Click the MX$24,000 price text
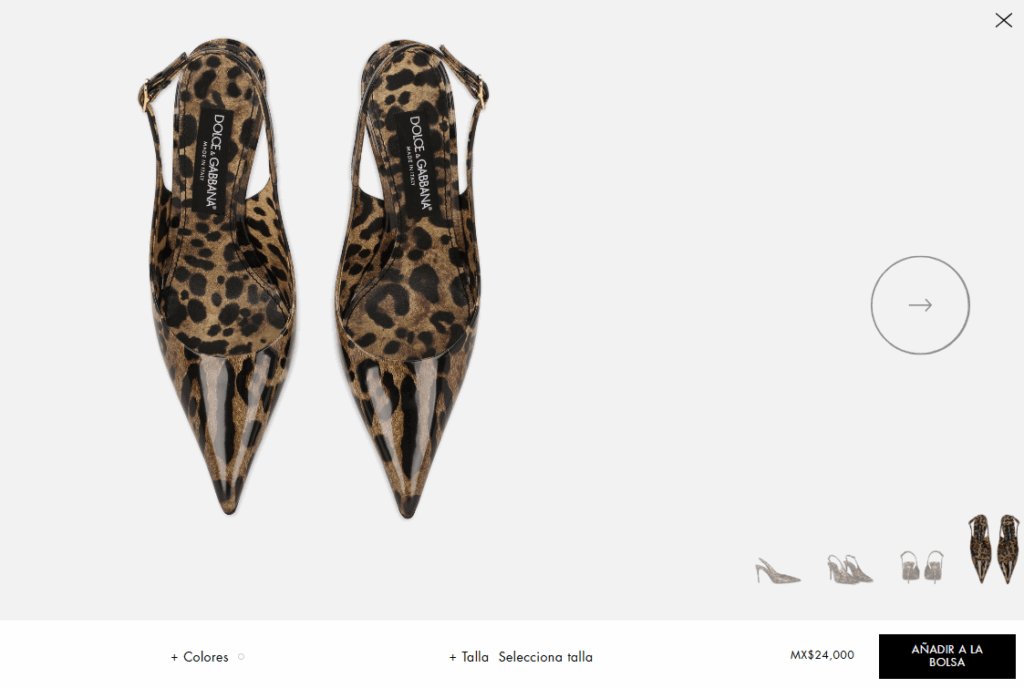1024x688 pixels. pos(822,655)
